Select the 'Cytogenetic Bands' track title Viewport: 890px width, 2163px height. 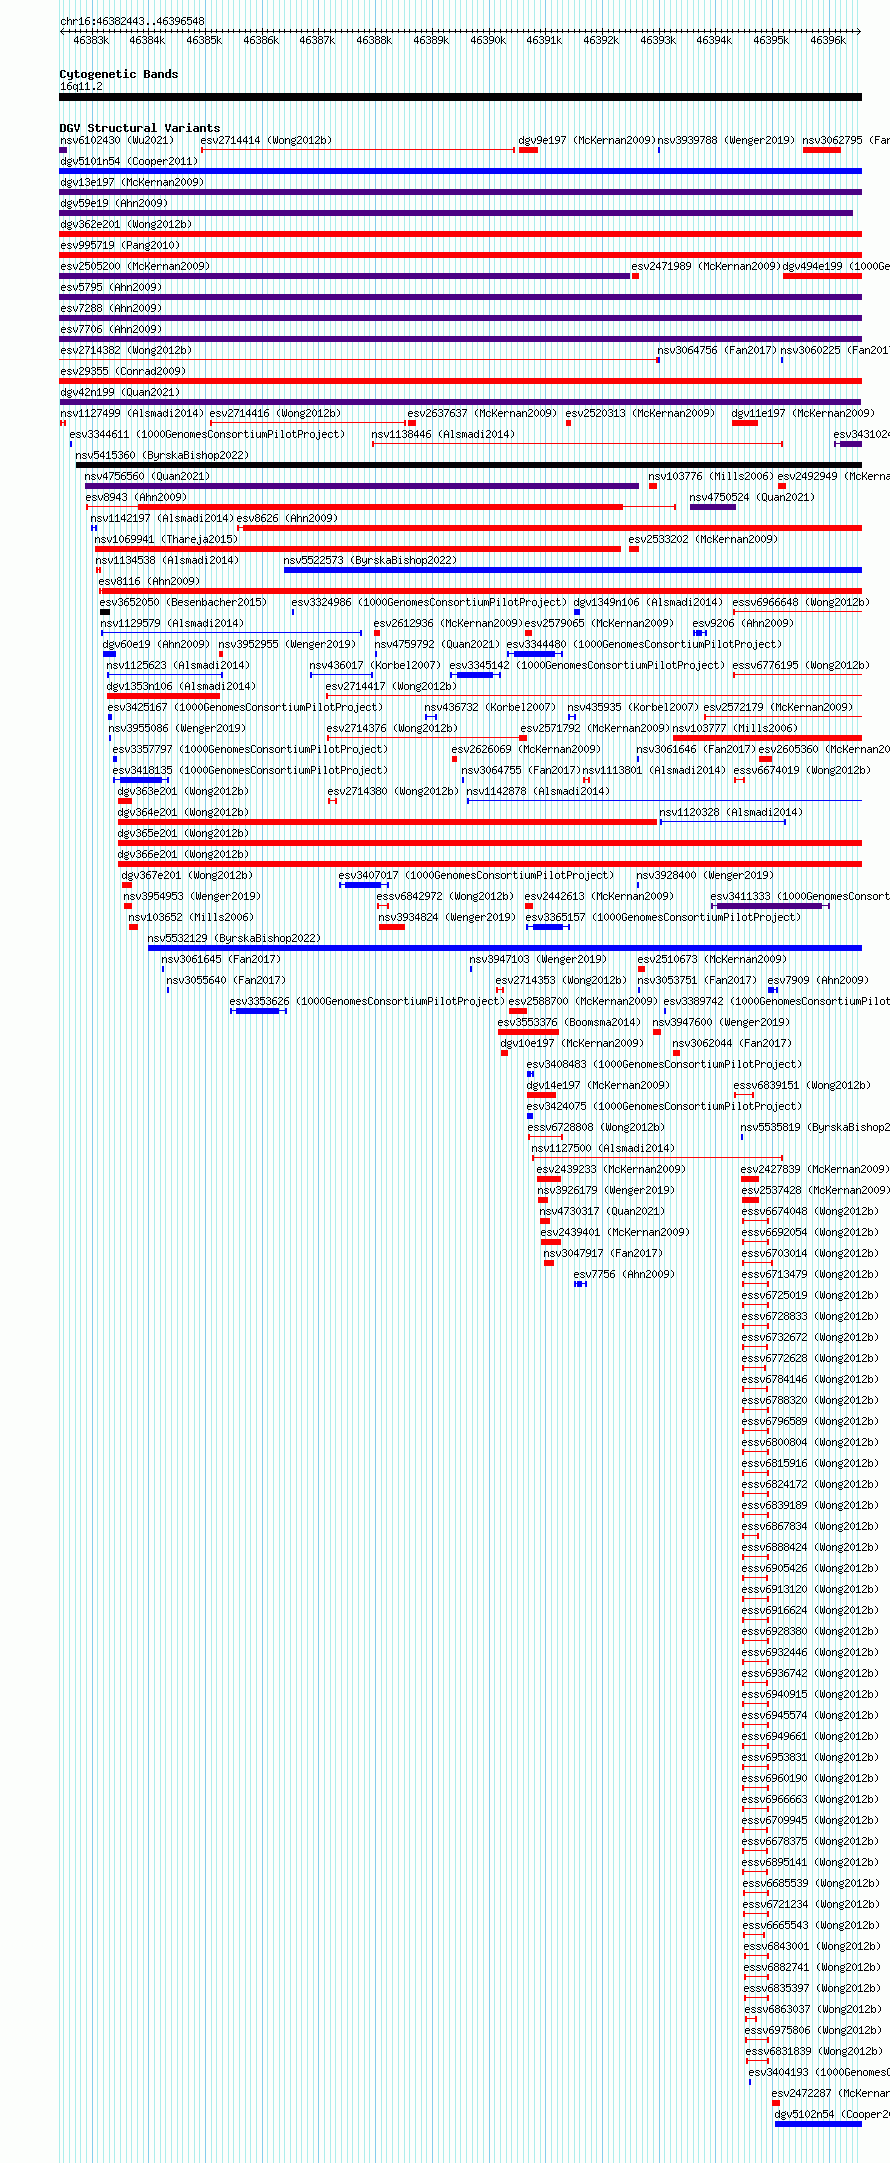119,74
